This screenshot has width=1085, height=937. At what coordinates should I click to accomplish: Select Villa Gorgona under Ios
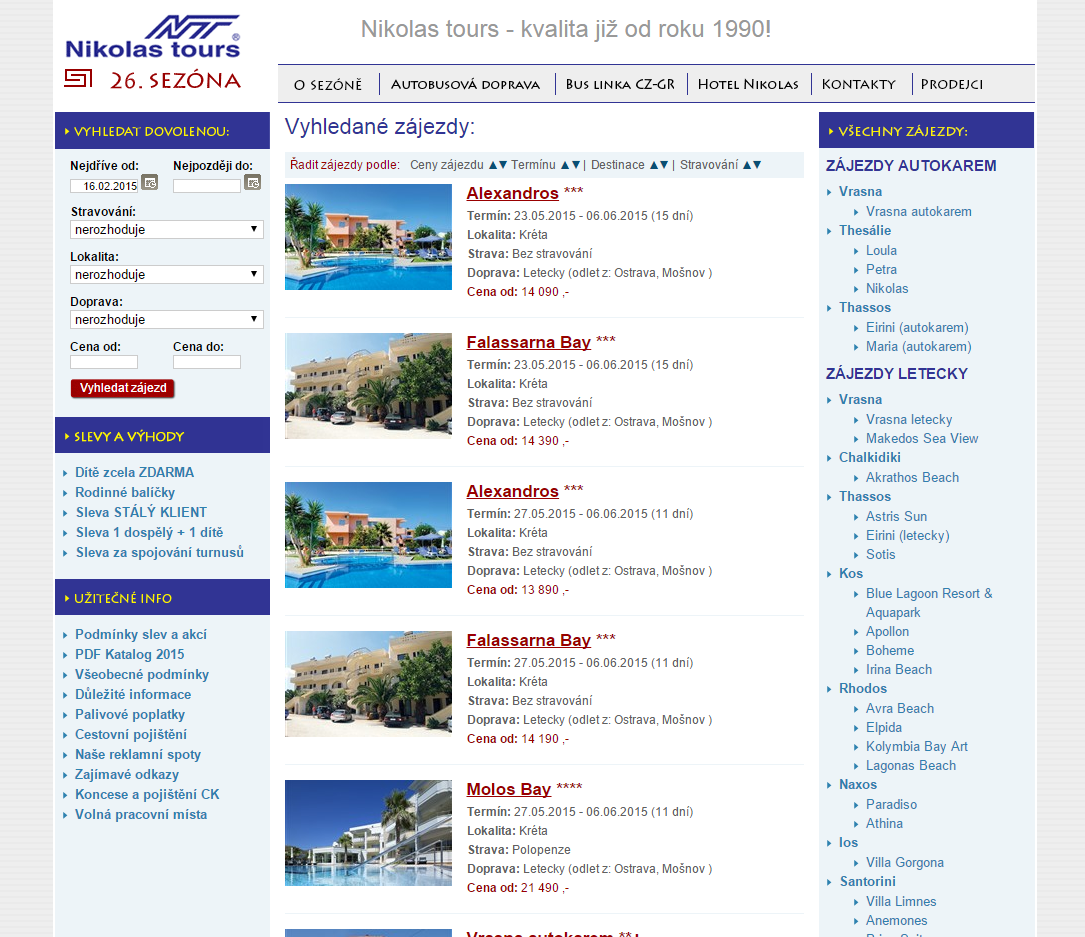pyautogui.click(x=904, y=863)
